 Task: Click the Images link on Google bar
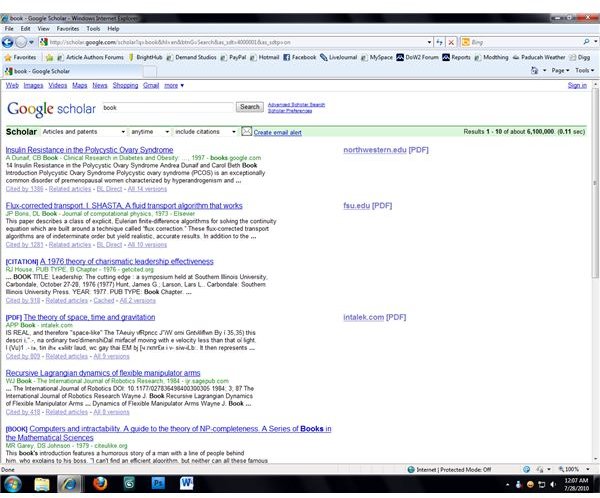click(33, 85)
